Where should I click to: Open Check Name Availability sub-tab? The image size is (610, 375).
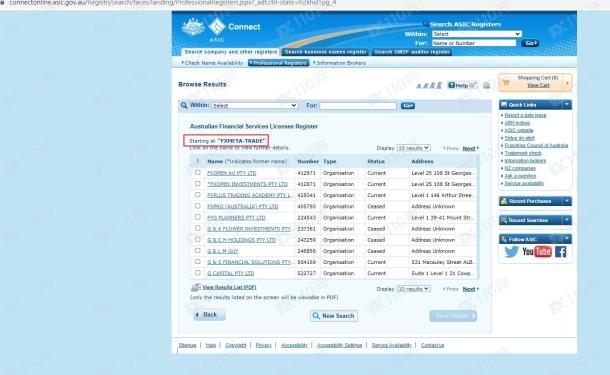click(212, 63)
